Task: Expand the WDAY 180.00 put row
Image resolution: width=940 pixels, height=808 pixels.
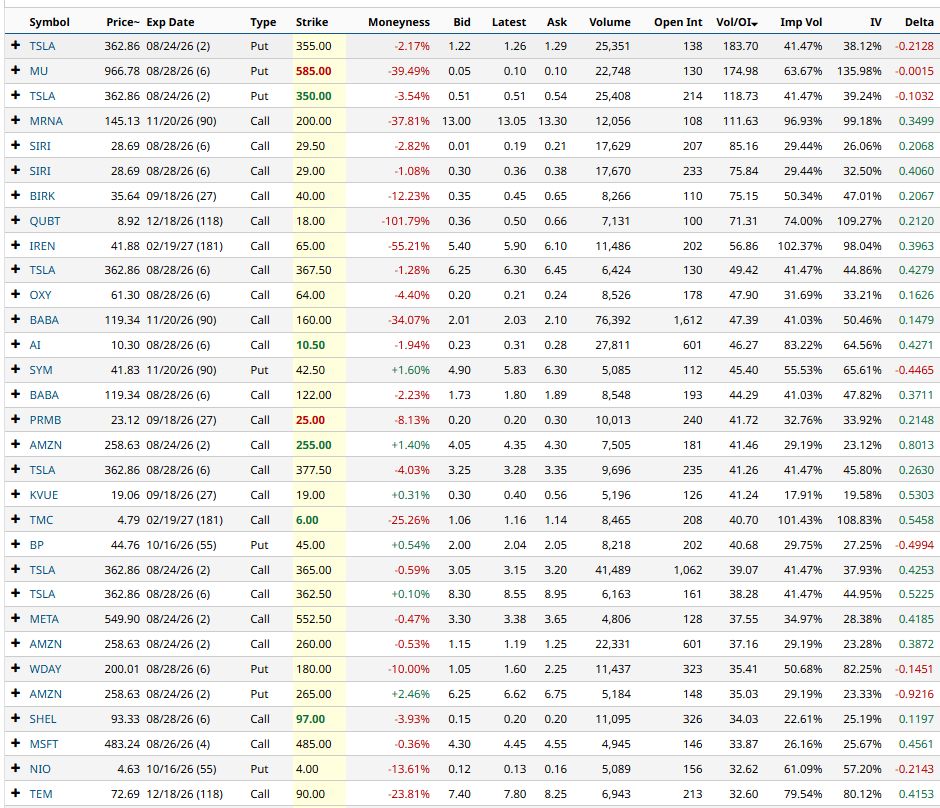Action: click(x=16, y=668)
